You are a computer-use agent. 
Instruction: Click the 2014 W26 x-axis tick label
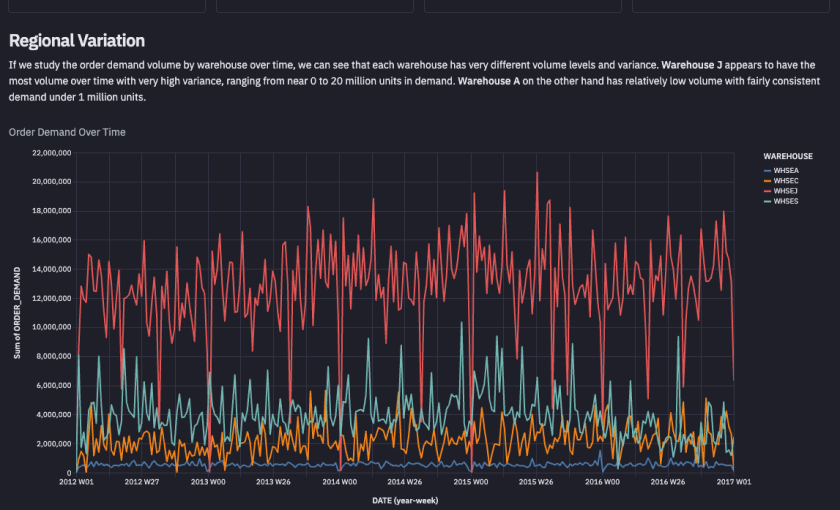pos(404,482)
